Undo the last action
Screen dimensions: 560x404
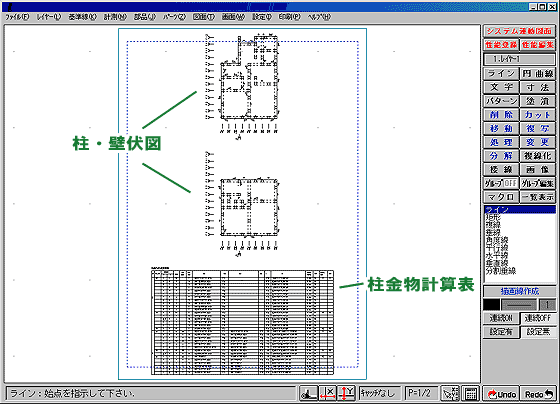(x=501, y=394)
